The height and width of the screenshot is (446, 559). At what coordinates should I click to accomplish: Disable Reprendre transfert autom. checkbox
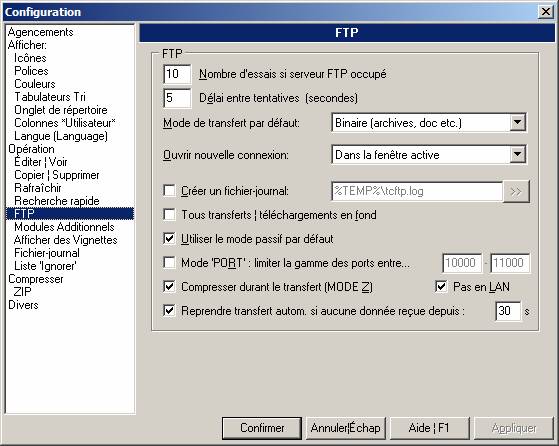coord(169,311)
